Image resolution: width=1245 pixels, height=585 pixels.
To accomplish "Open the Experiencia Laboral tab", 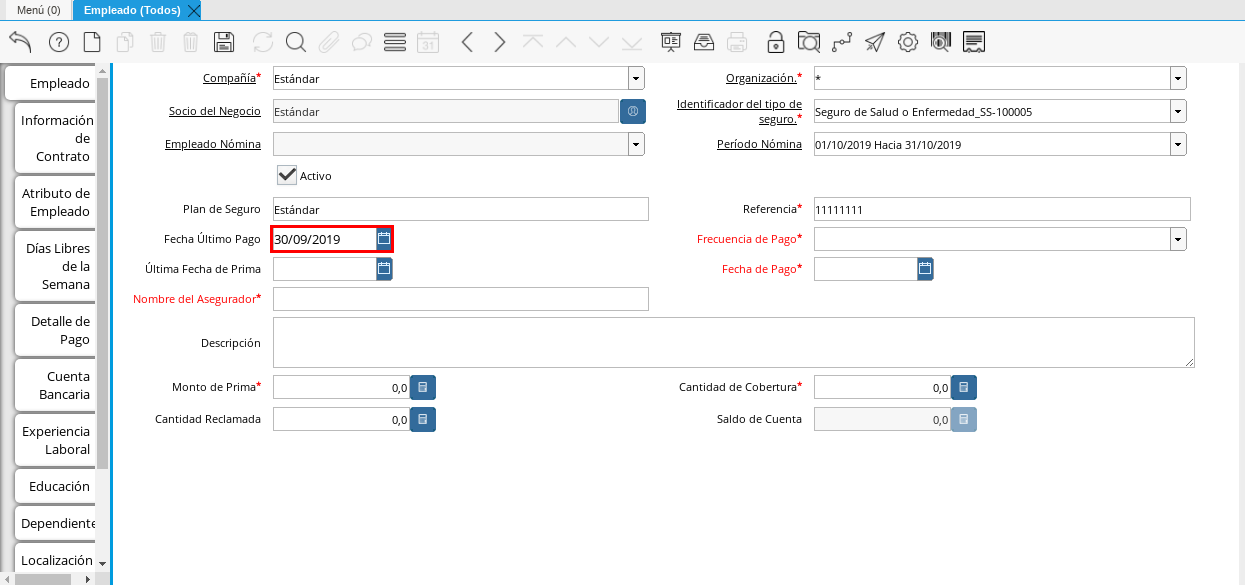I will click(x=56, y=440).
